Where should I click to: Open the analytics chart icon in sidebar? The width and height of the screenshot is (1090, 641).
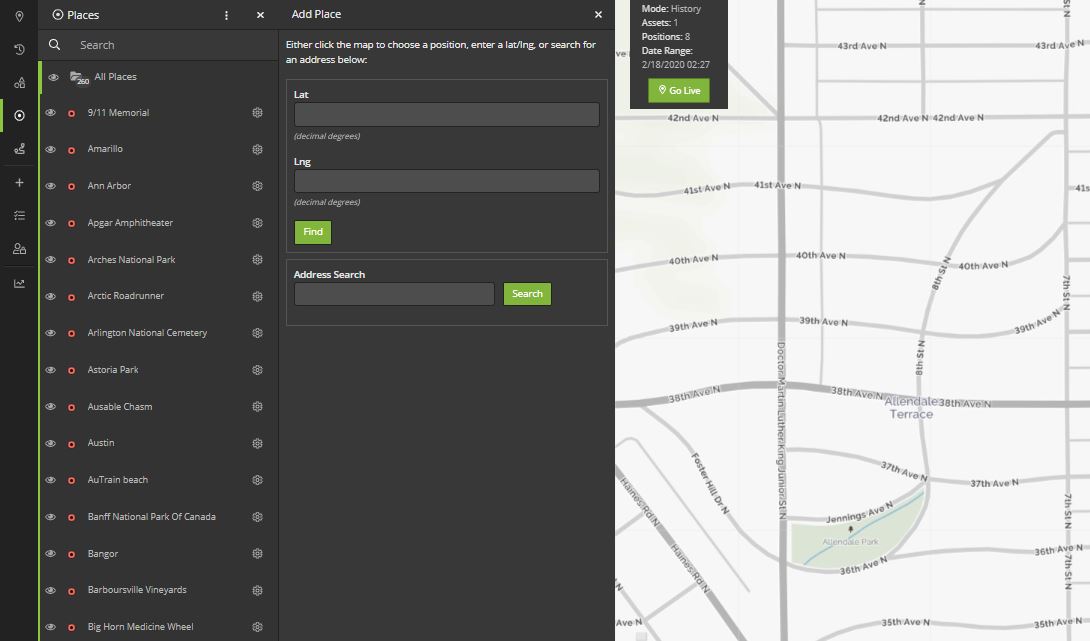pyautogui.click(x=19, y=283)
